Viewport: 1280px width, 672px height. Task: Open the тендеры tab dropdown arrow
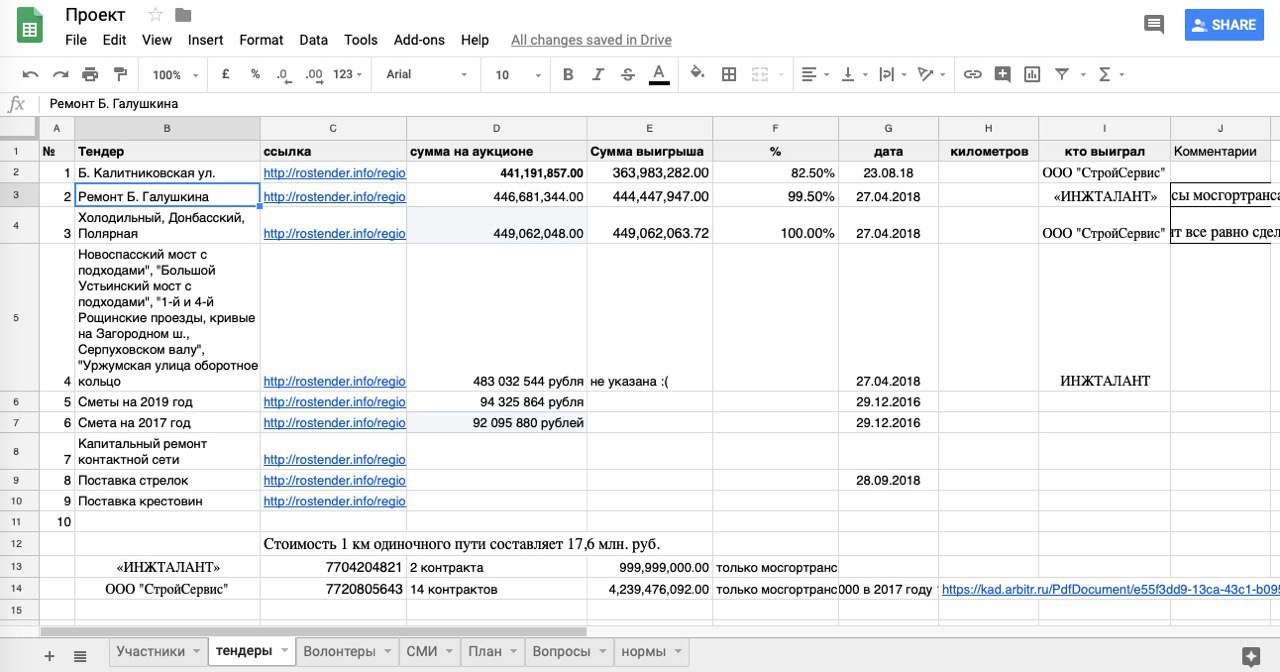point(284,651)
